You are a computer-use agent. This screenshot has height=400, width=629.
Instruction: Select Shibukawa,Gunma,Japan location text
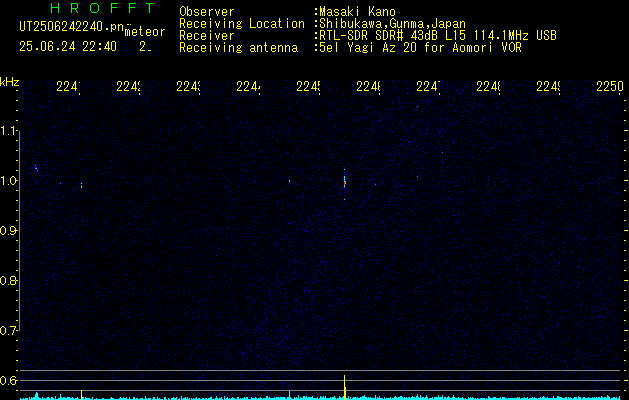[392, 24]
